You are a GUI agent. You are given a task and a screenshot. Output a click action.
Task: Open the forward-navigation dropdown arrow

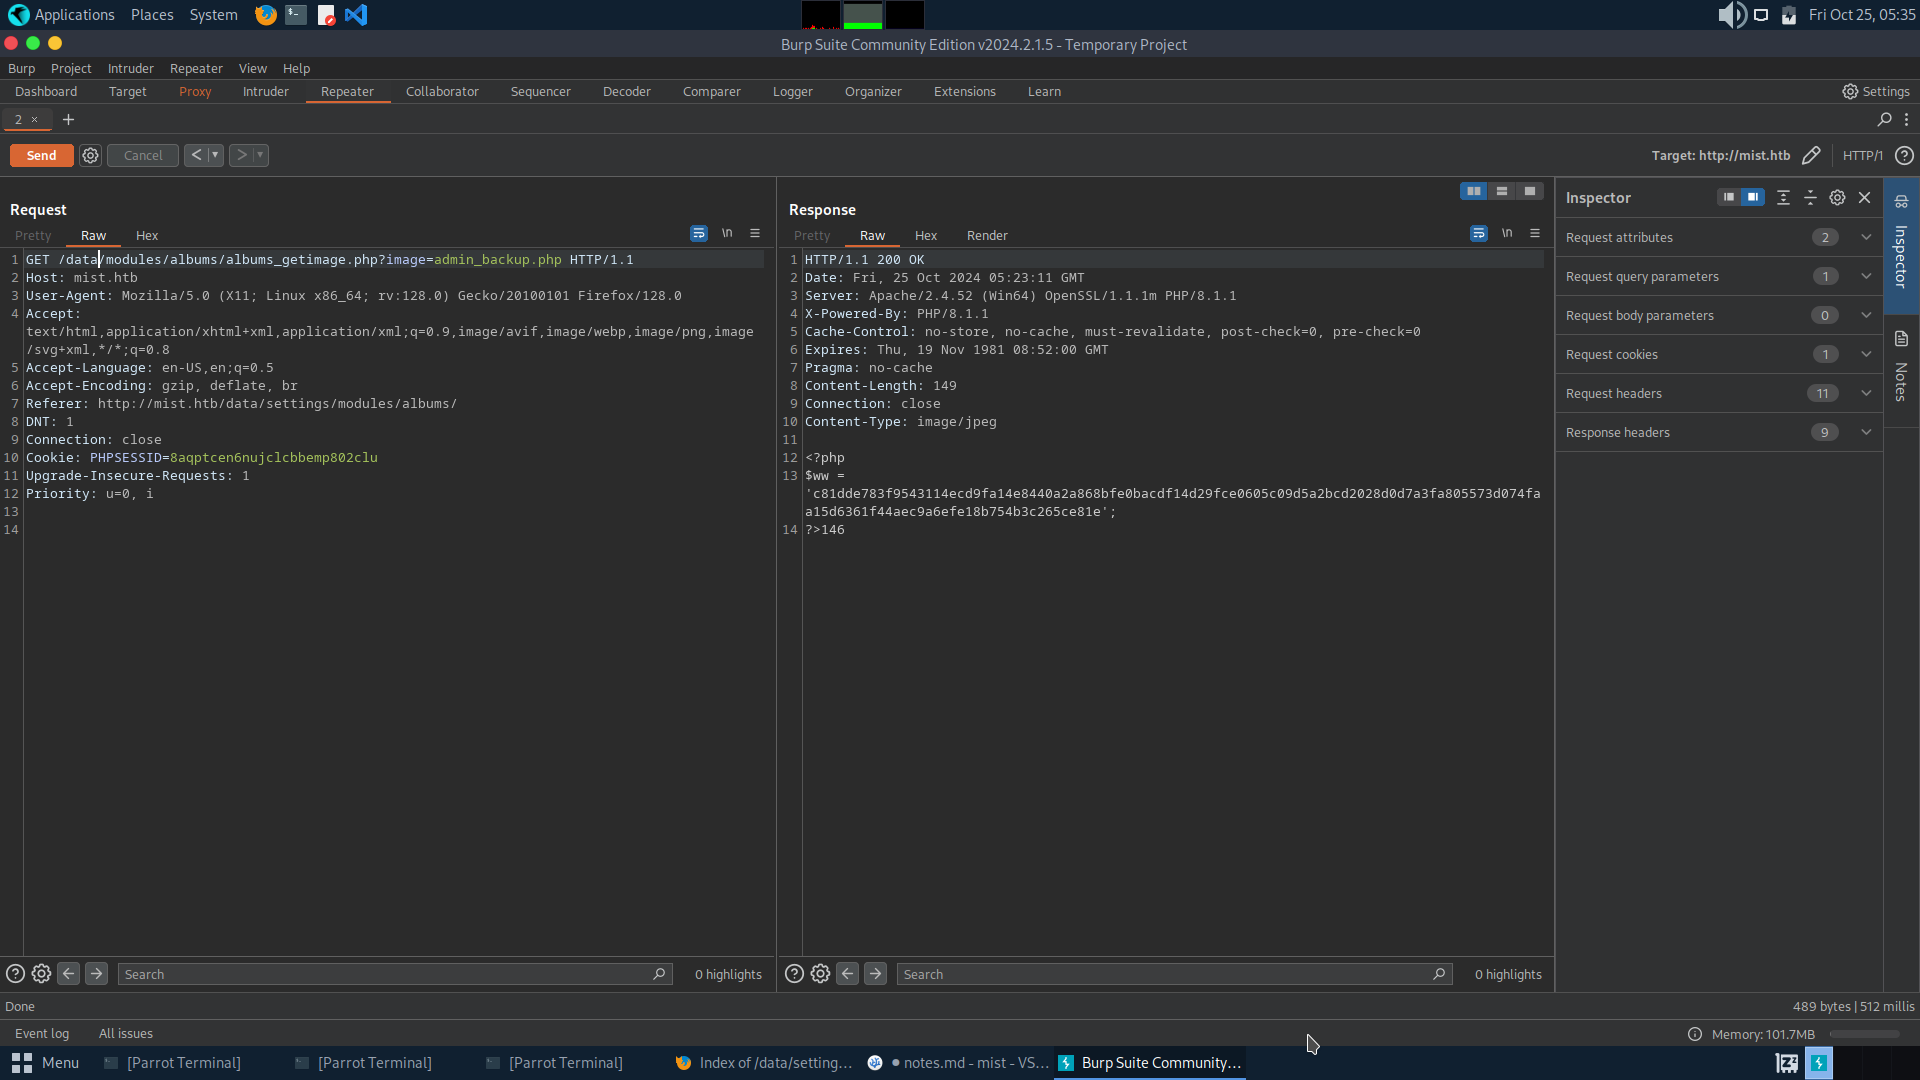261,155
